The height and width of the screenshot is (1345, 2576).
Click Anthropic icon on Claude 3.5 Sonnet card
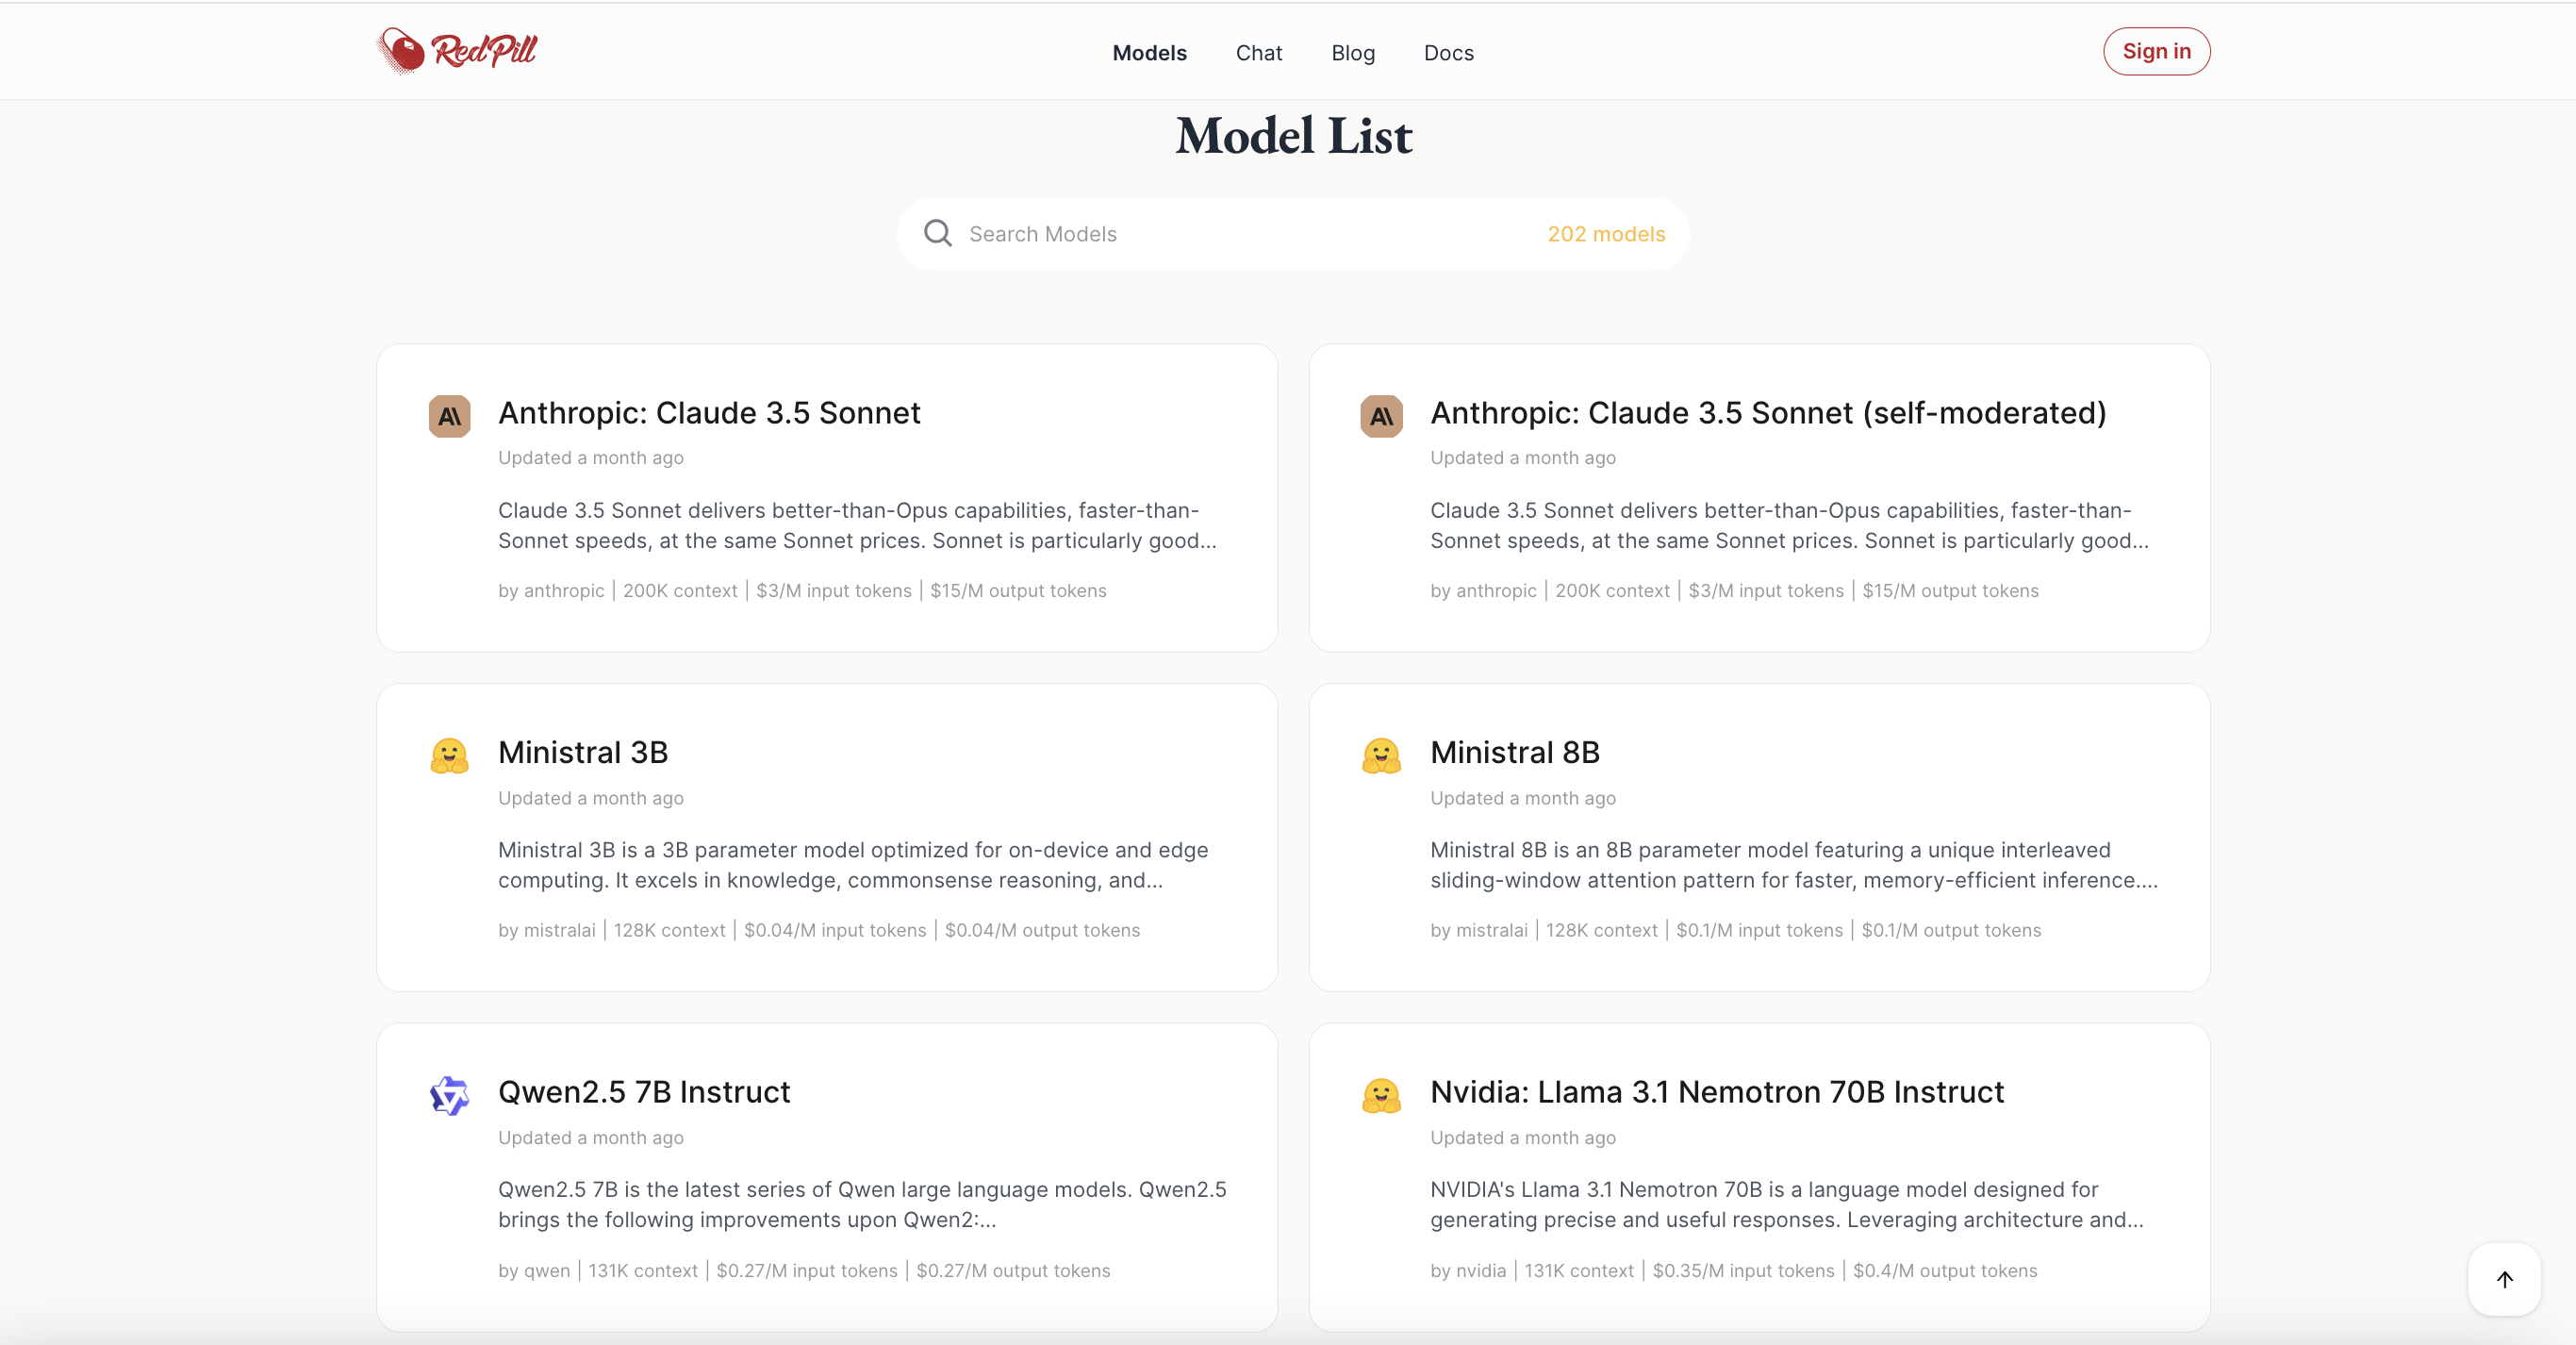[x=449, y=416]
